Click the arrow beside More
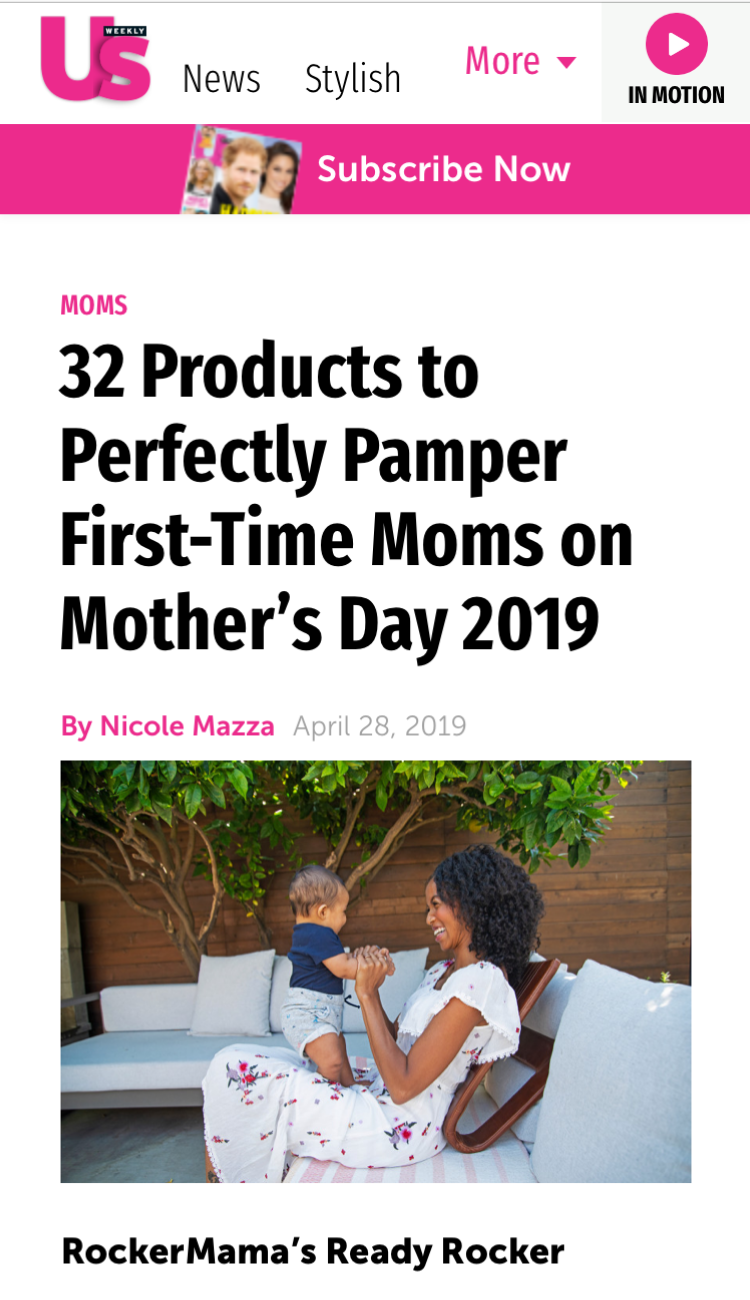This screenshot has width=750, height=1300. click(566, 63)
